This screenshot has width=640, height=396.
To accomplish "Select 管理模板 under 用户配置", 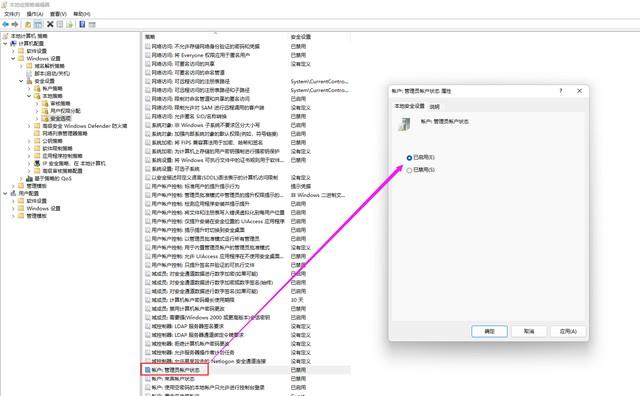I will (37, 216).
